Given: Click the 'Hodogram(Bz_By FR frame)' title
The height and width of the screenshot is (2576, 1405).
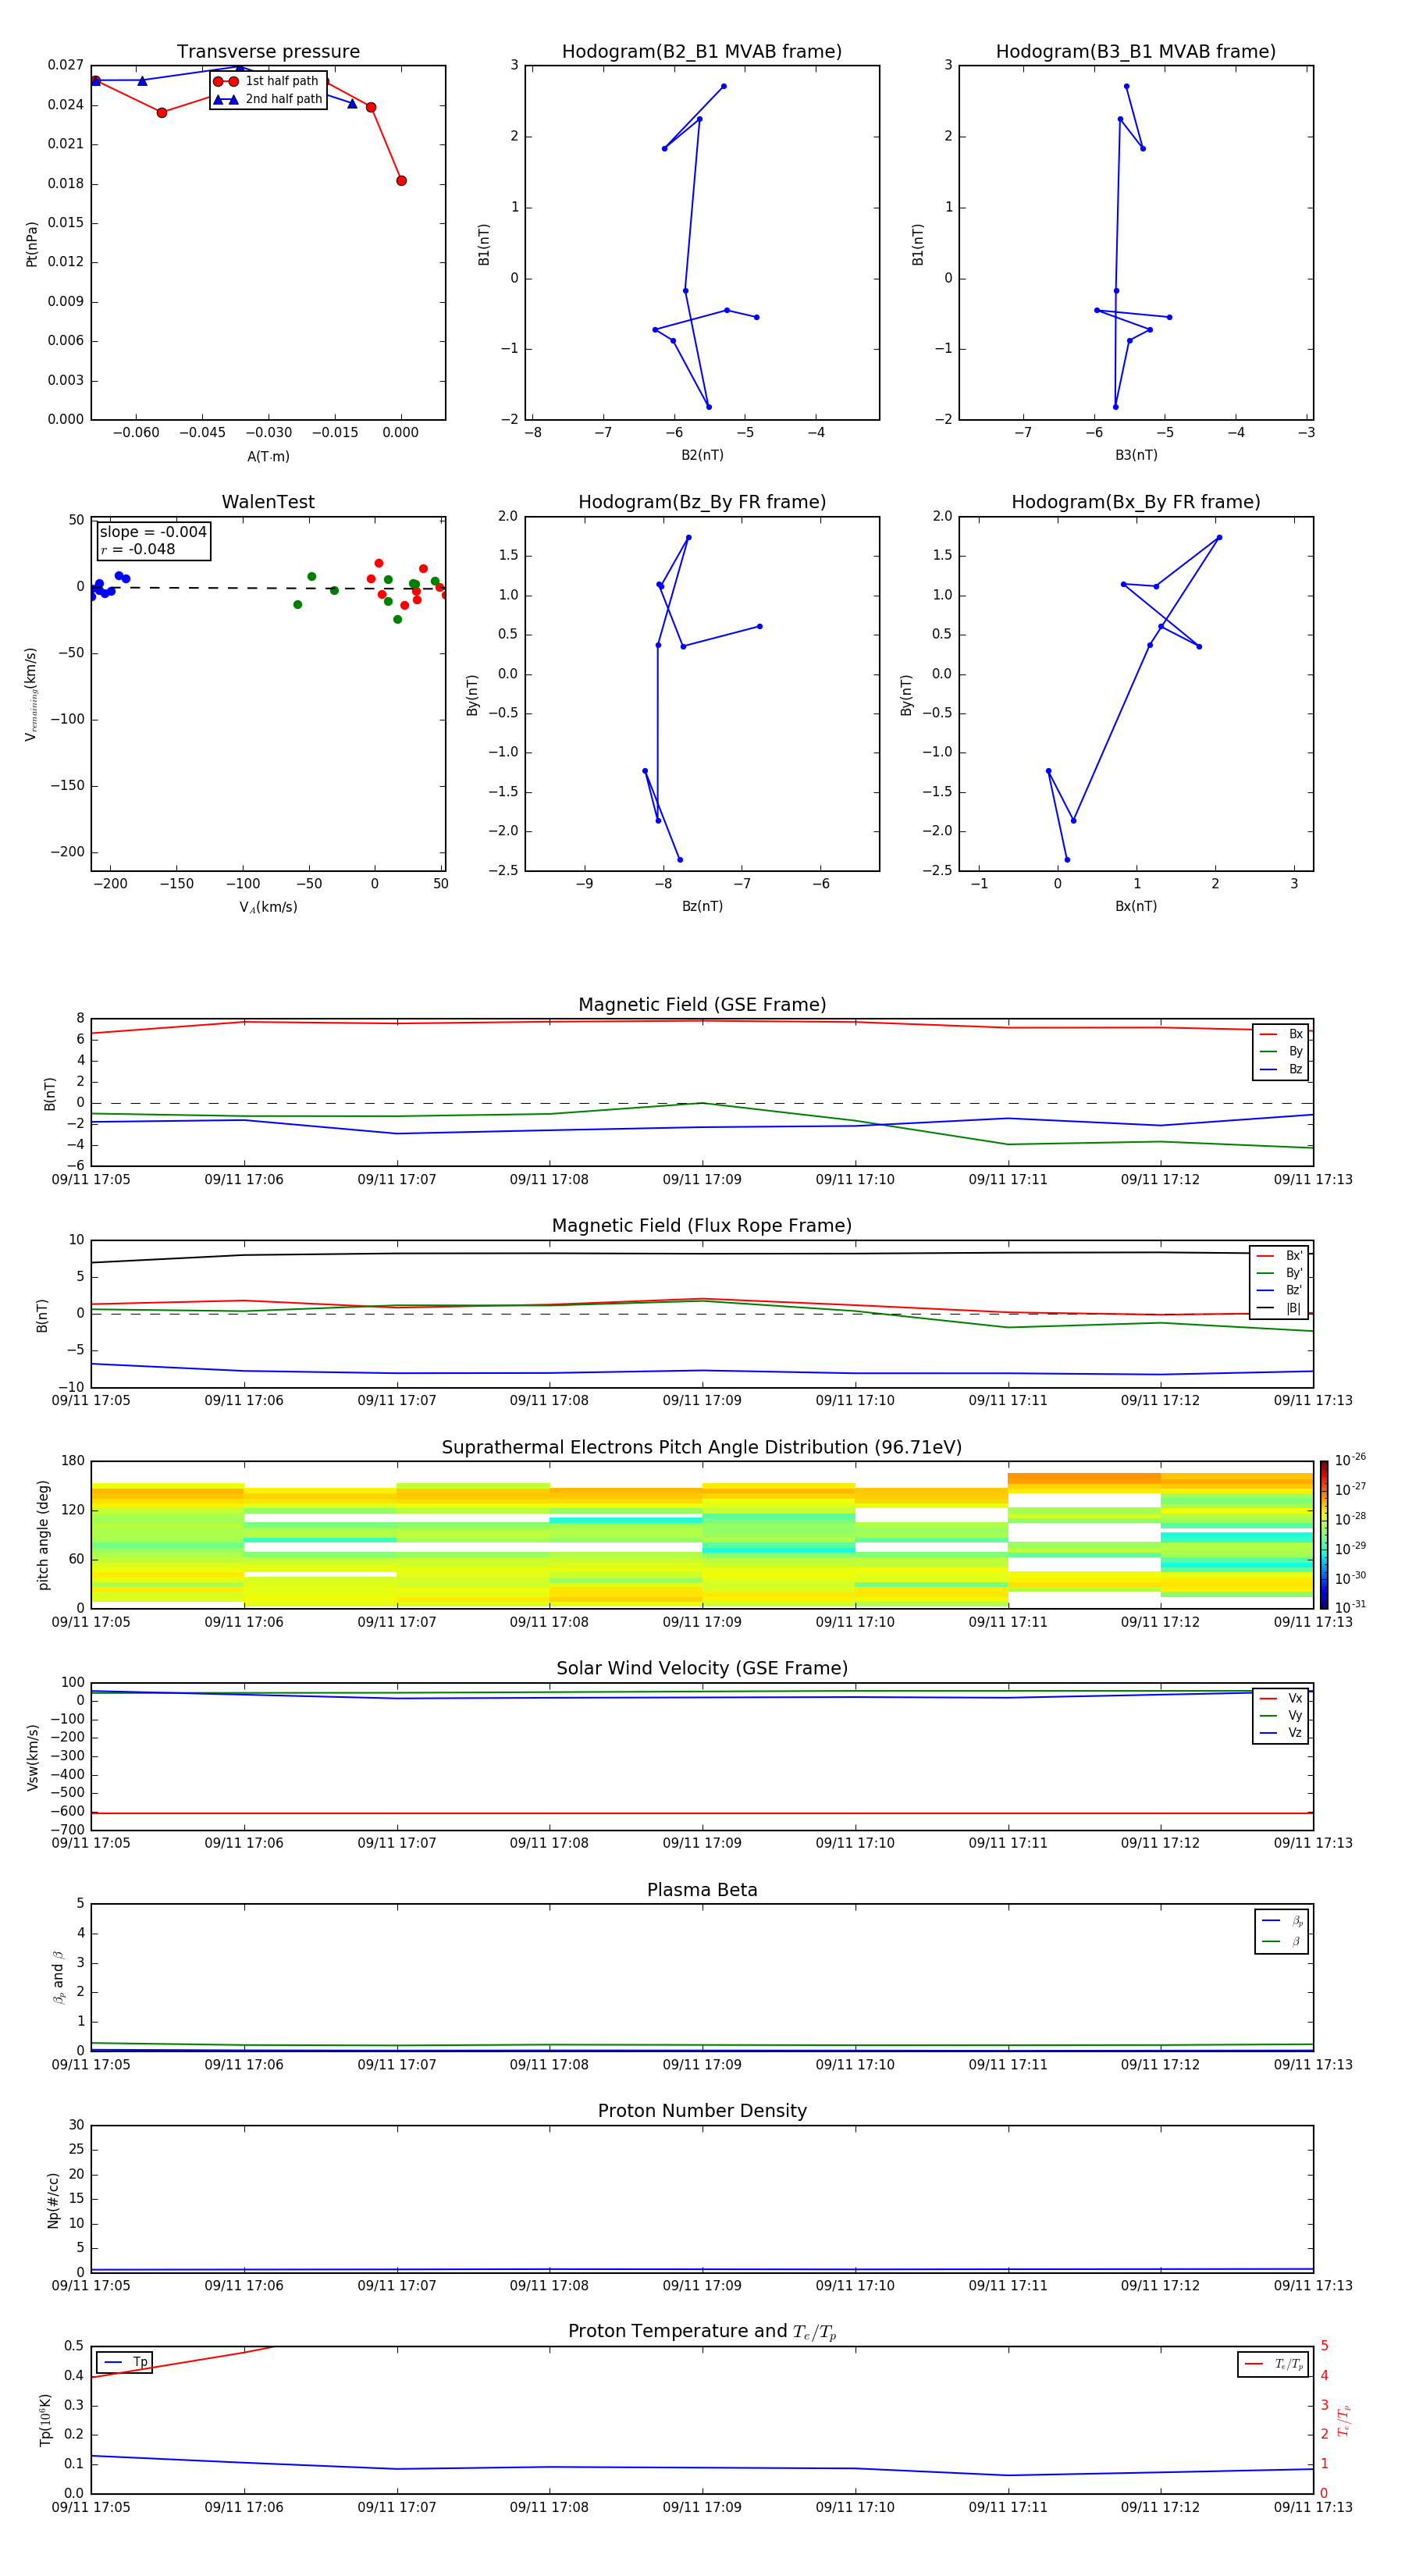Looking at the screenshot, I should pos(702,502).
